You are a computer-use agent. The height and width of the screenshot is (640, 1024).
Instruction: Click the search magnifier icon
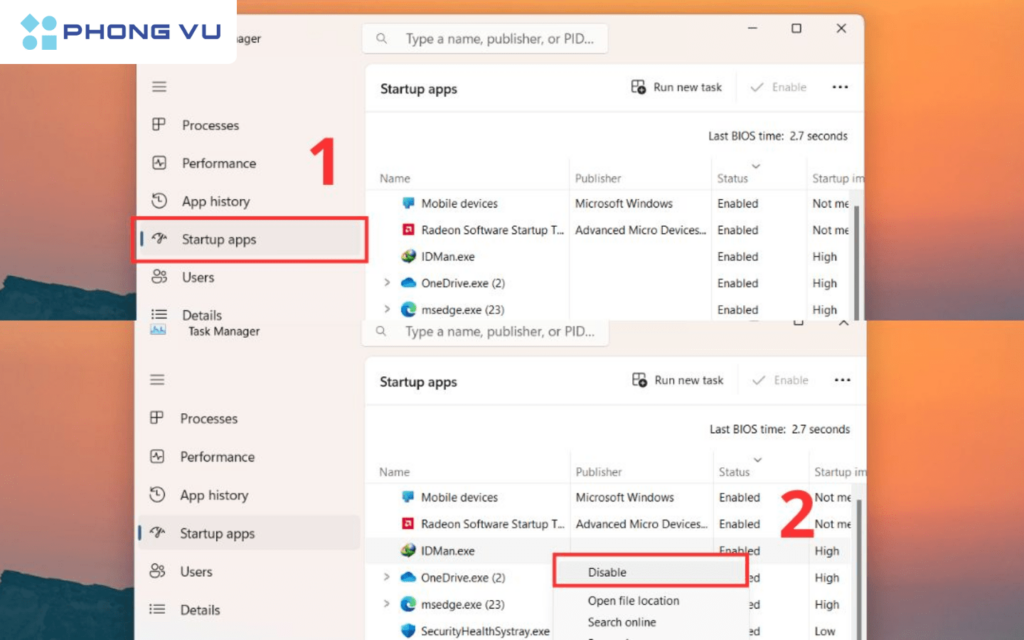381,38
